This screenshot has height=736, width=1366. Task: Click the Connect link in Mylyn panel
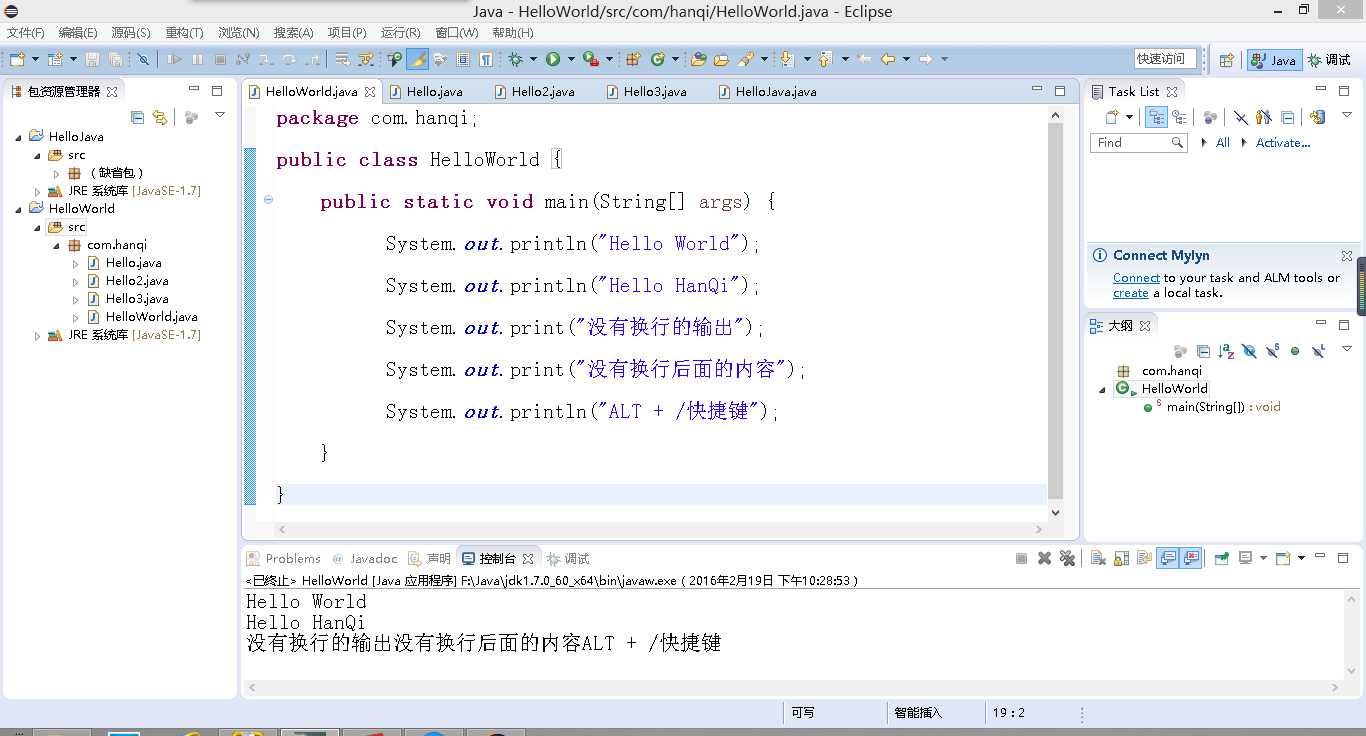tap(1136, 278)
